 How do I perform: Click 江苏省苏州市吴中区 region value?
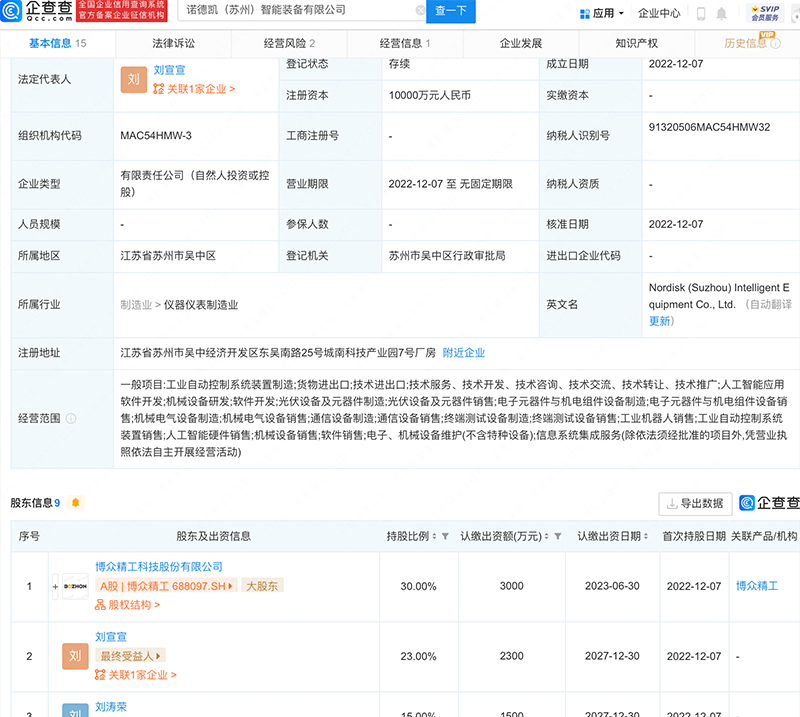(x=168, y=256)
